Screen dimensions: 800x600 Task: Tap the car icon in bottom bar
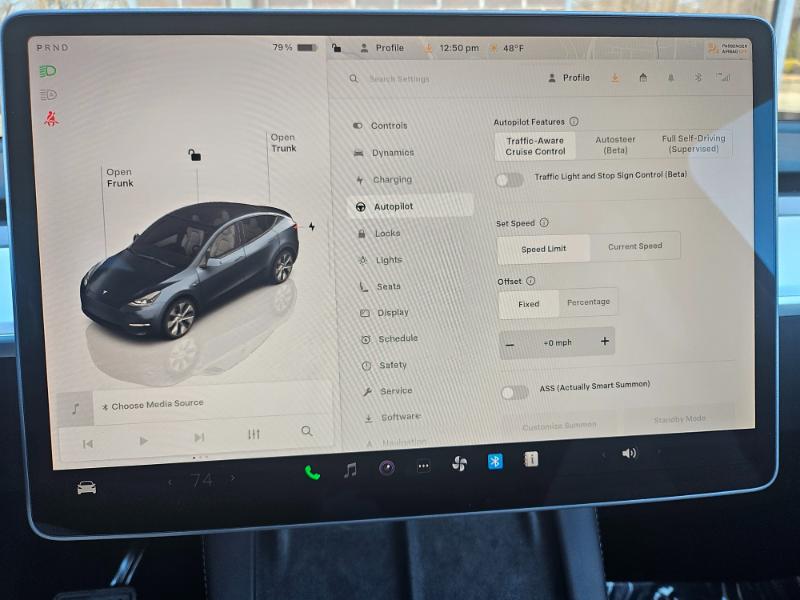click(x=87, y=487)
